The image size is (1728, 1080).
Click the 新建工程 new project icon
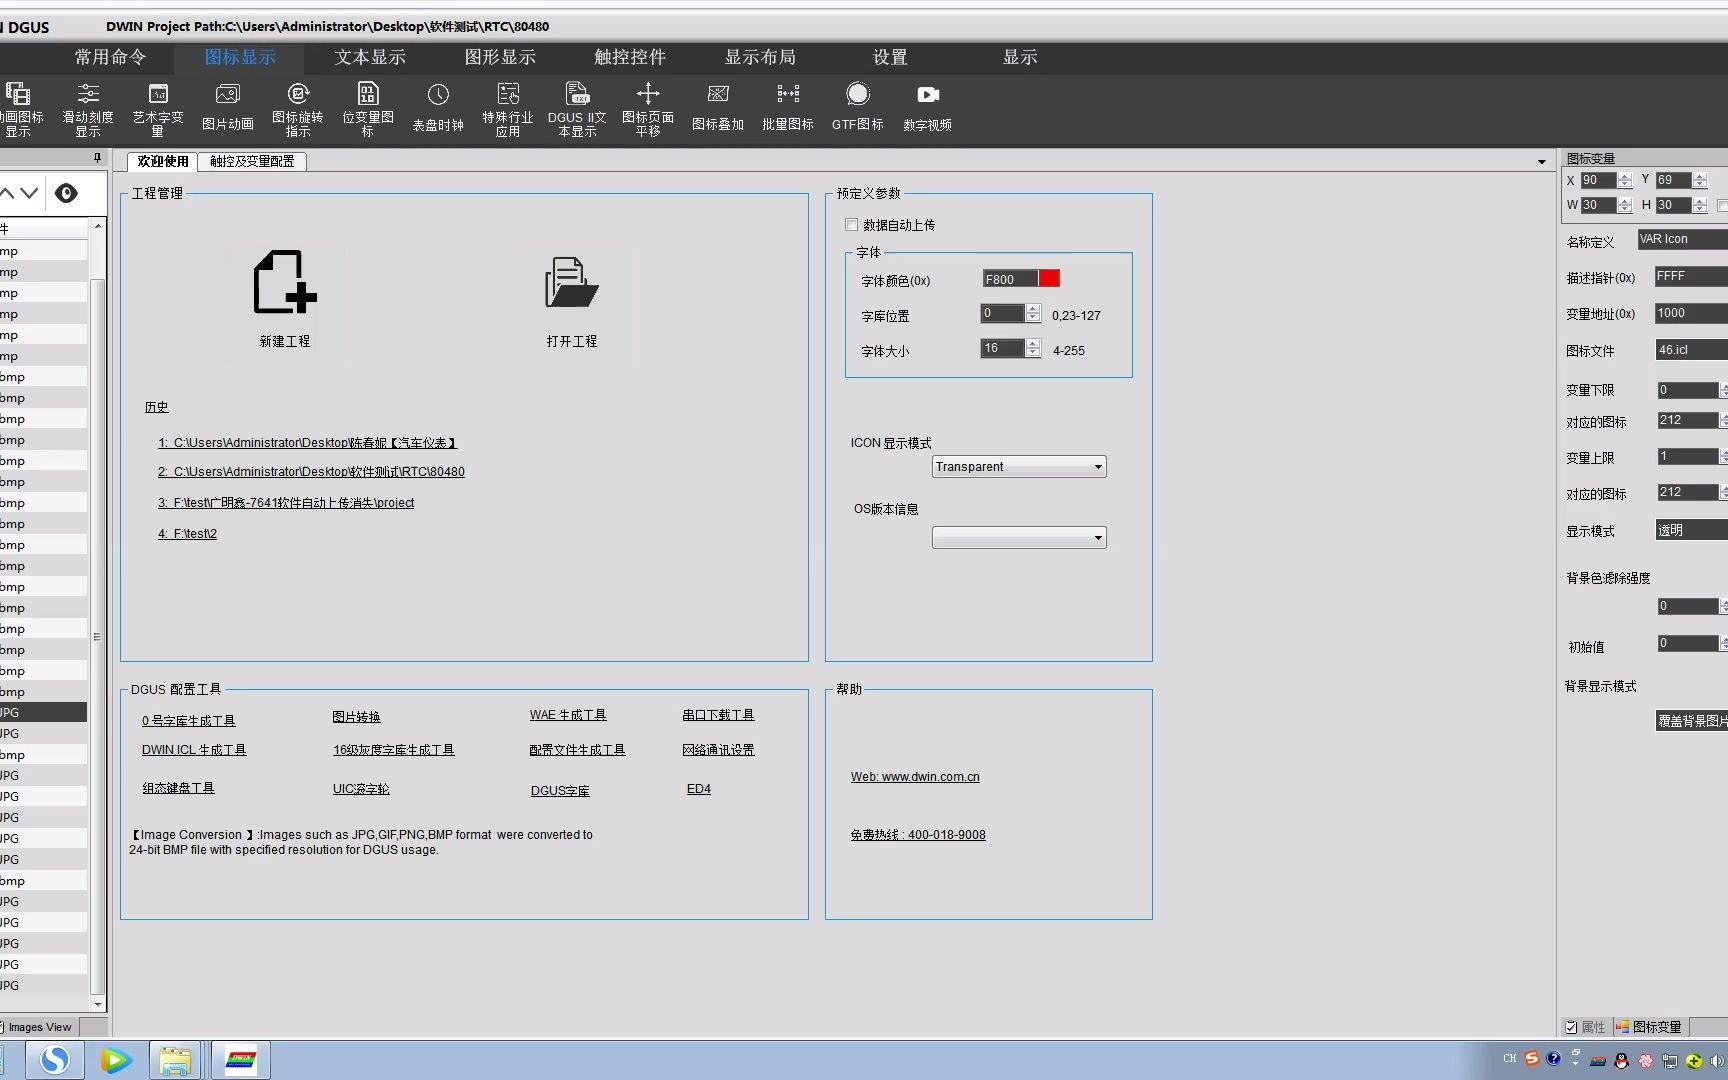click(285, 283)
